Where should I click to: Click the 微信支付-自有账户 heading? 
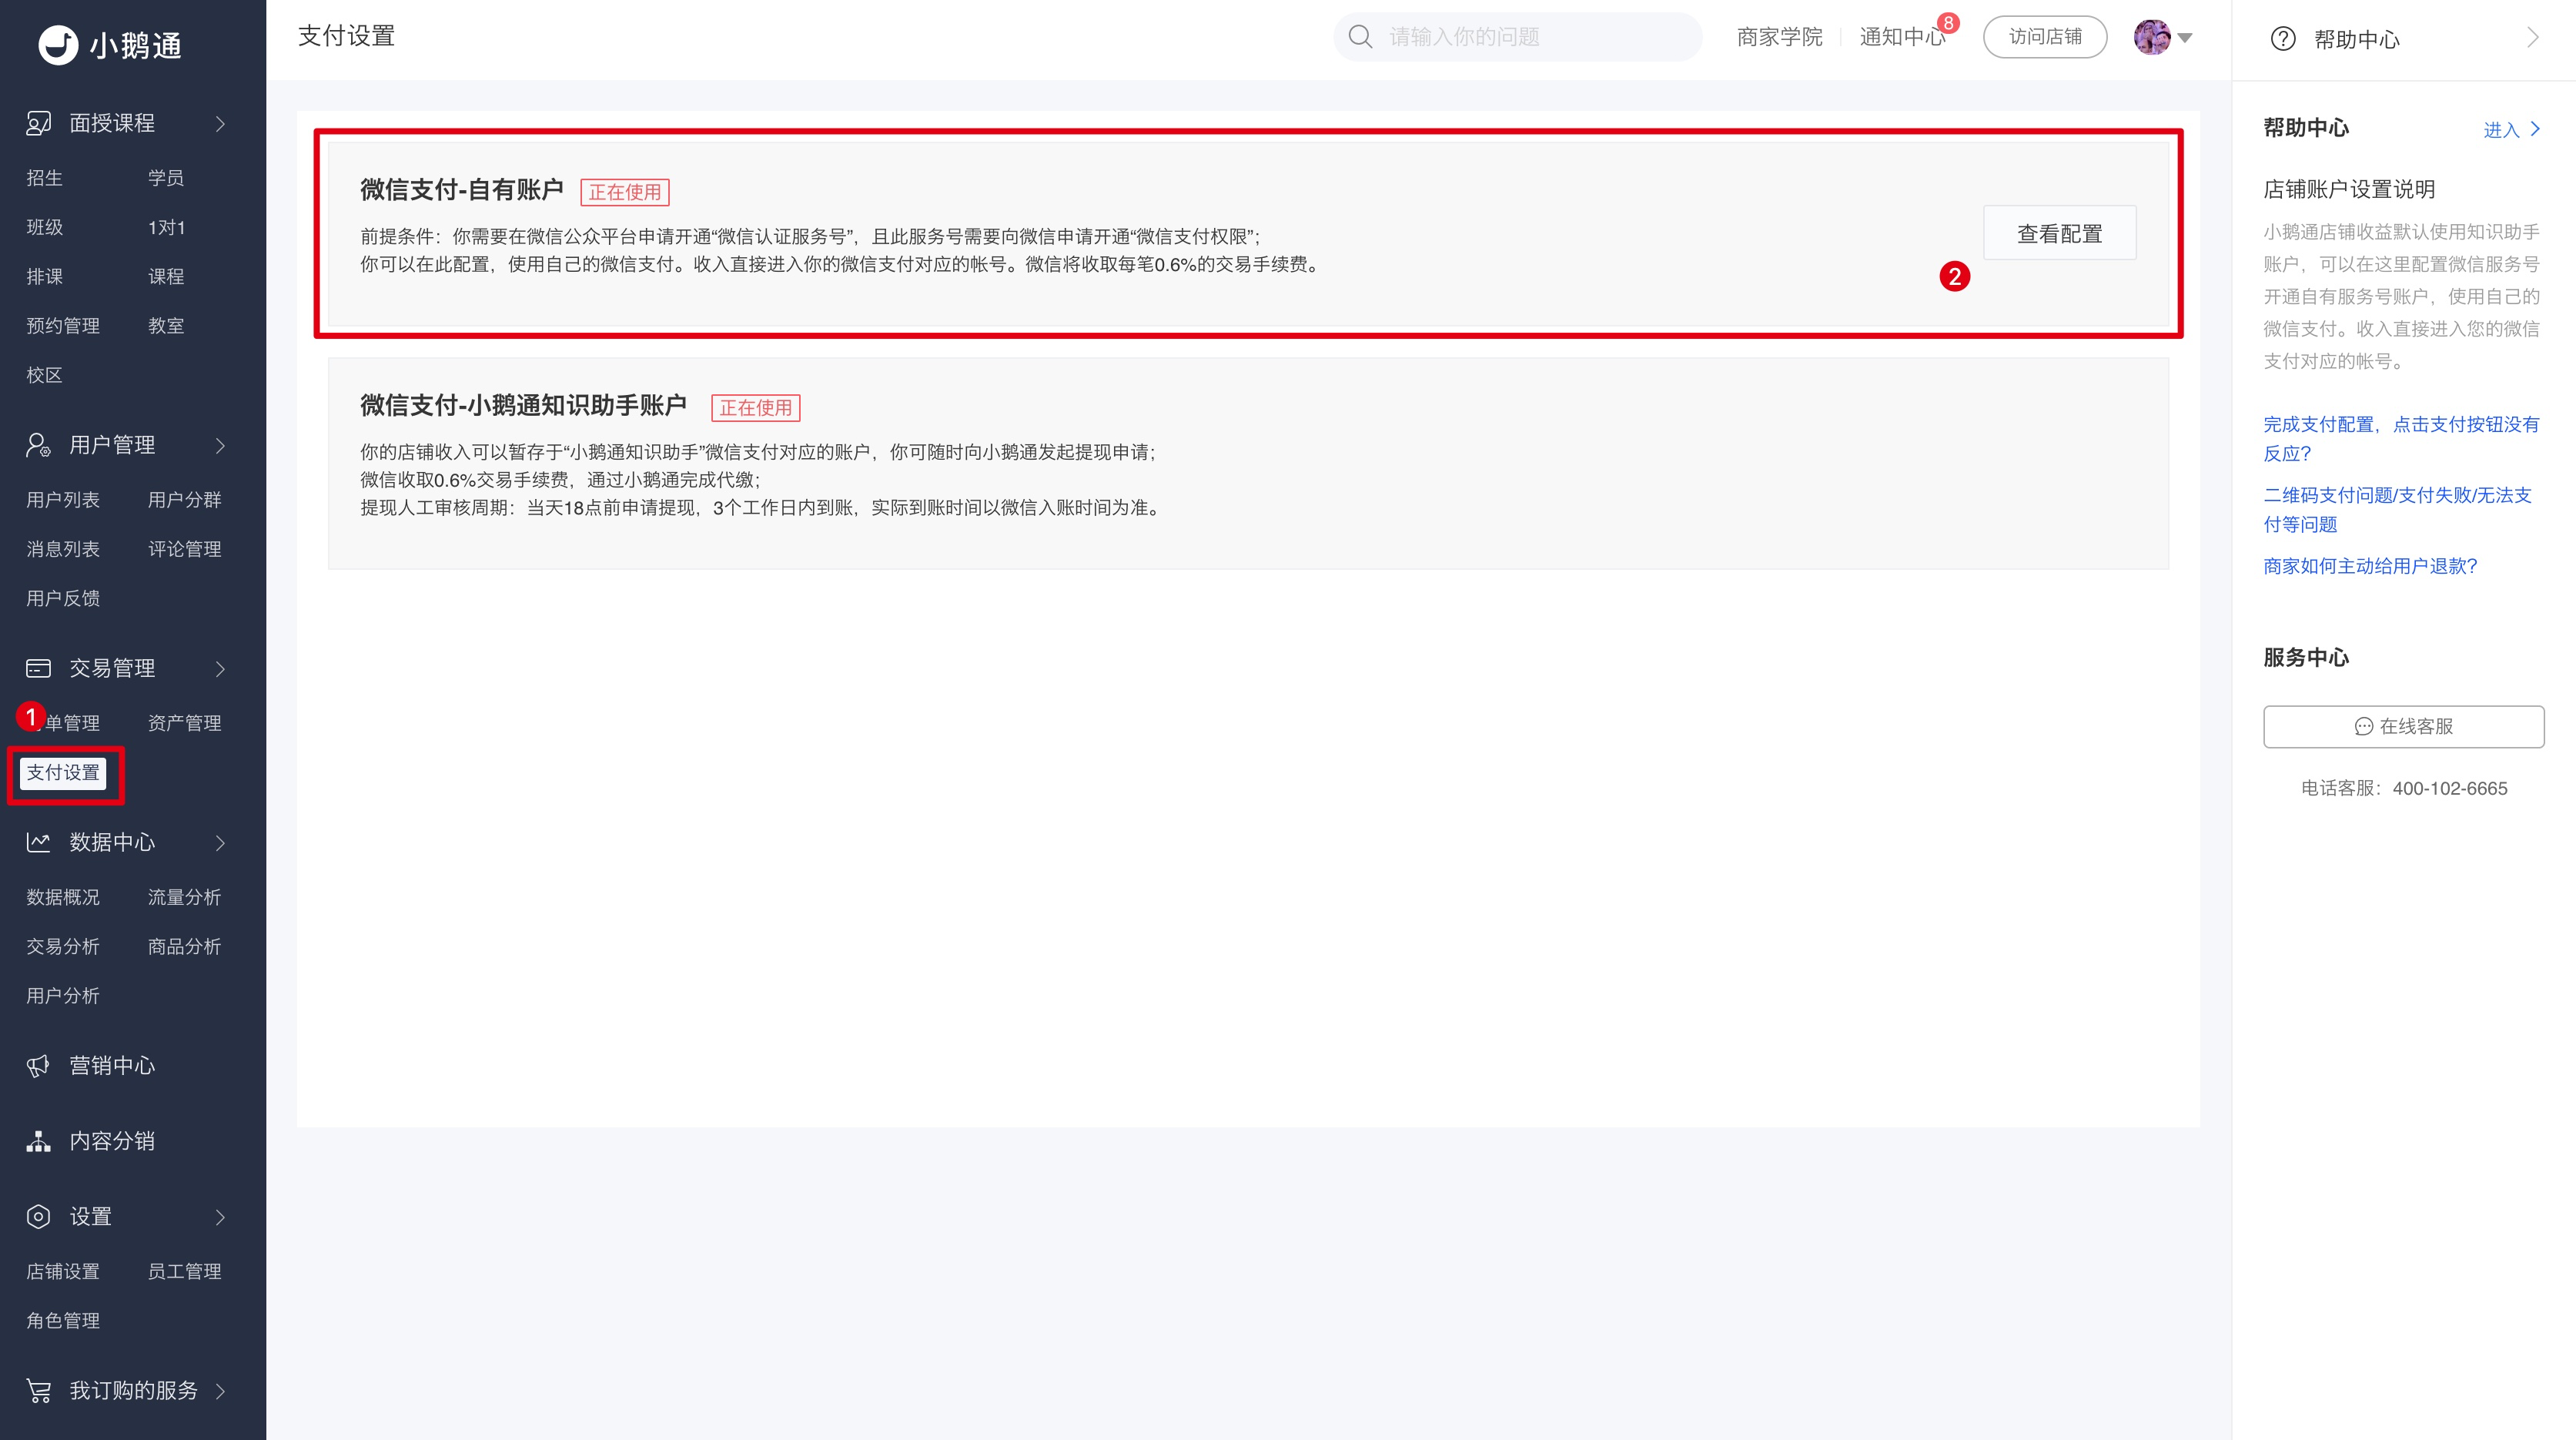click(x=462, y=190)
